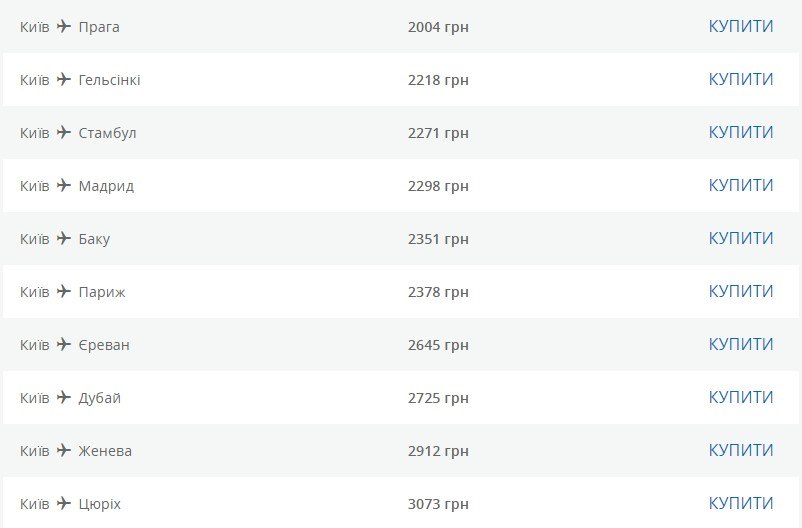Click КУПИТИ for the Гельсінкі flight
Viewport: 802px width, 528px height.
tap(741, 79)
